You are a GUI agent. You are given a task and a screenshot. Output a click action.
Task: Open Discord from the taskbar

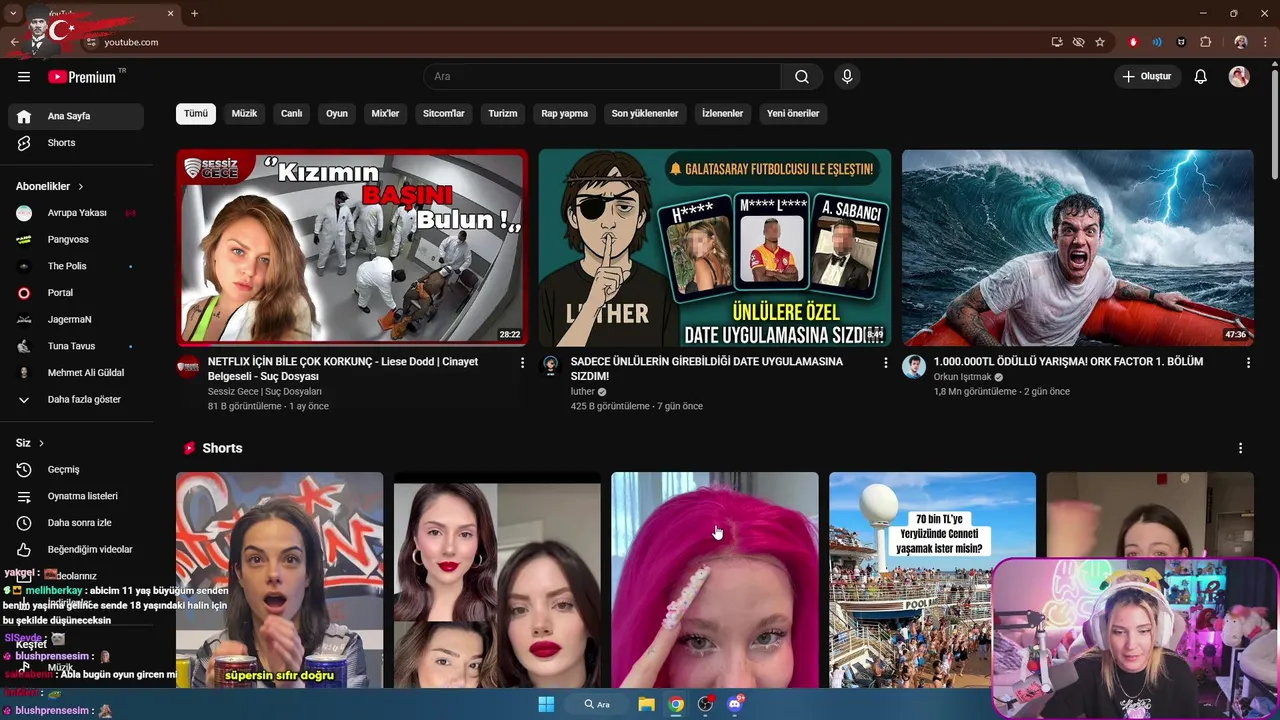tap(735, 704)
